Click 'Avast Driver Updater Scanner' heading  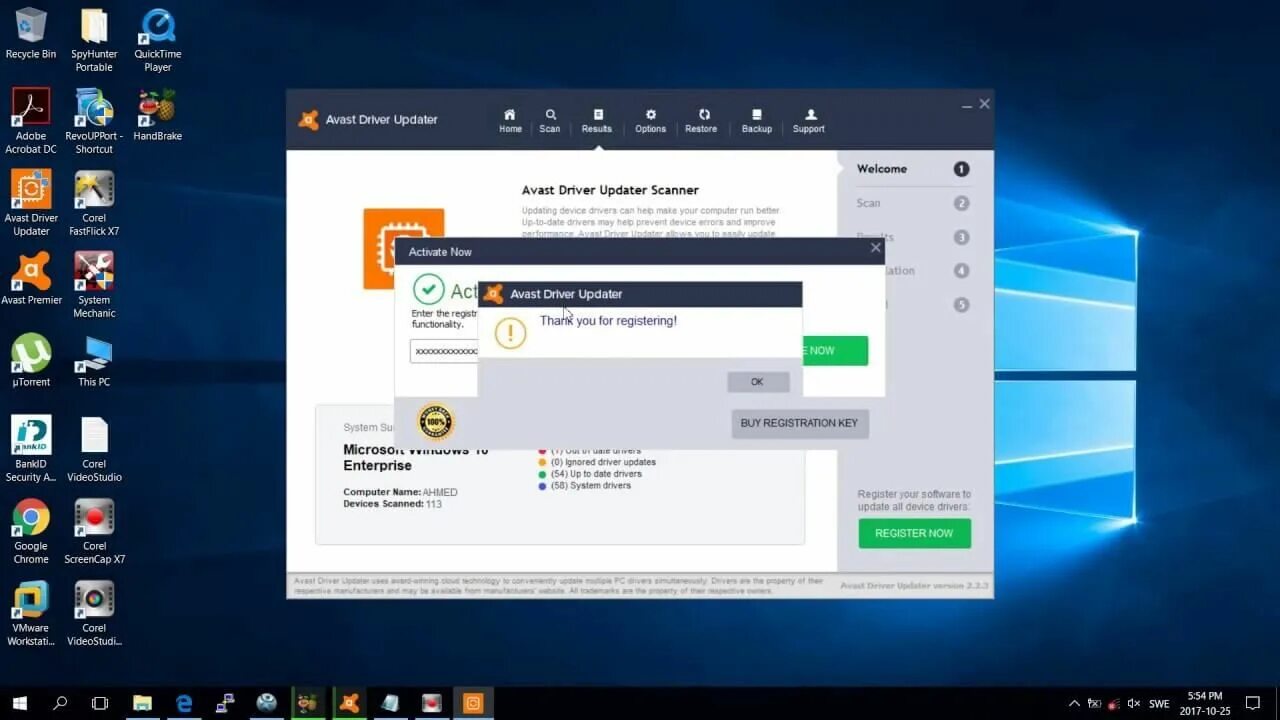[610, 190]
